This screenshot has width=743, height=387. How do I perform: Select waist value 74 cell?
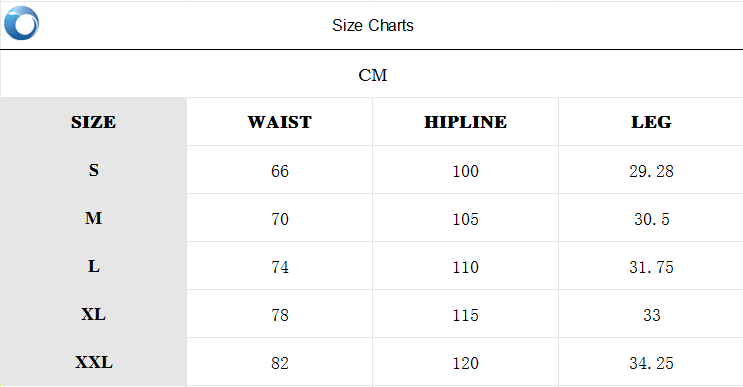click(x=280, y=267)
